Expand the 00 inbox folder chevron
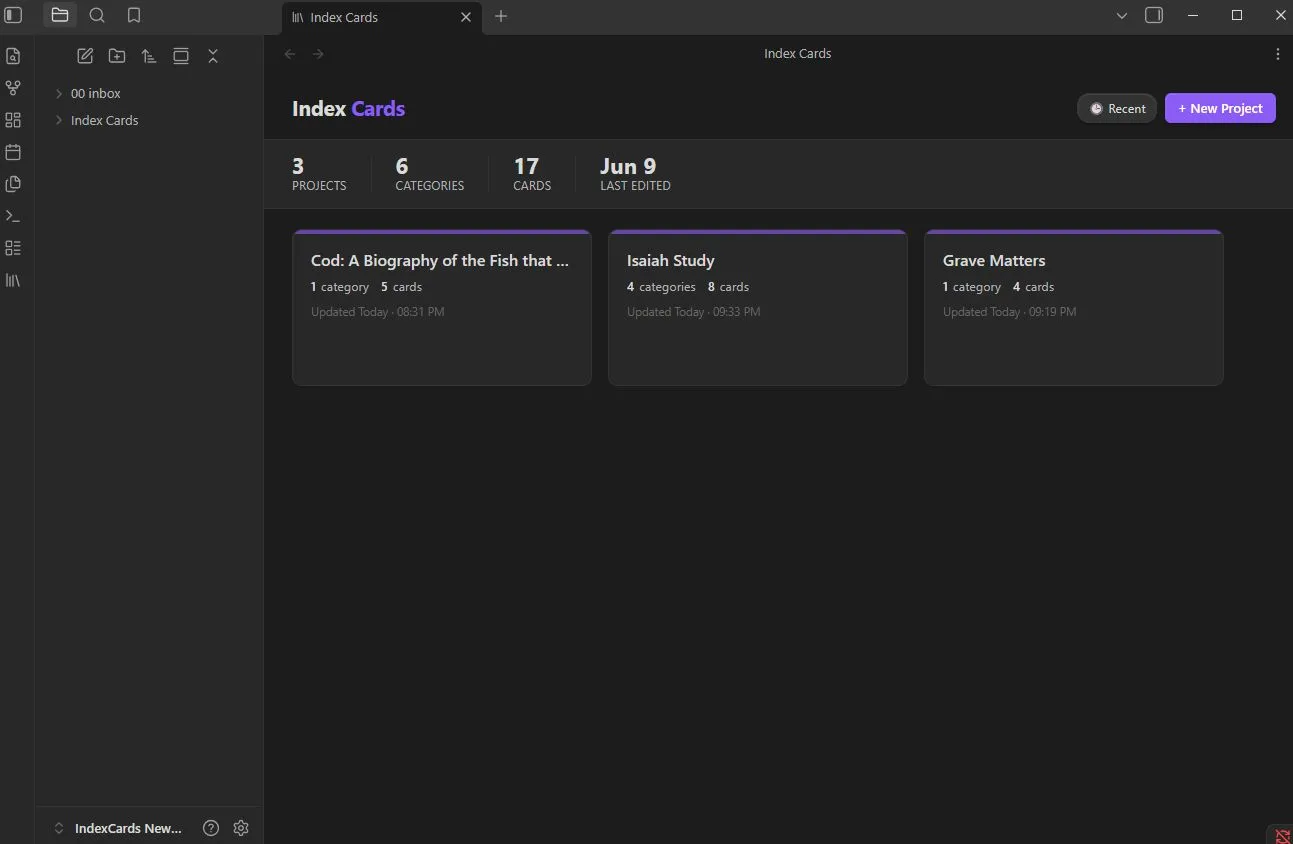Viewport: 1293px width, 844px height. click(x=59, y=93)
